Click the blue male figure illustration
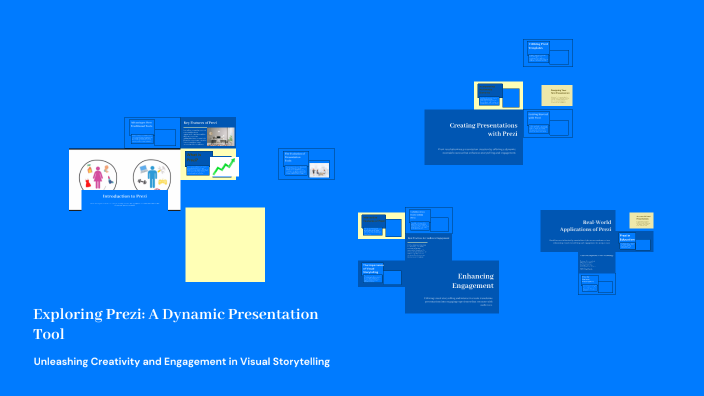704x396 pixels. click(152, 176)
